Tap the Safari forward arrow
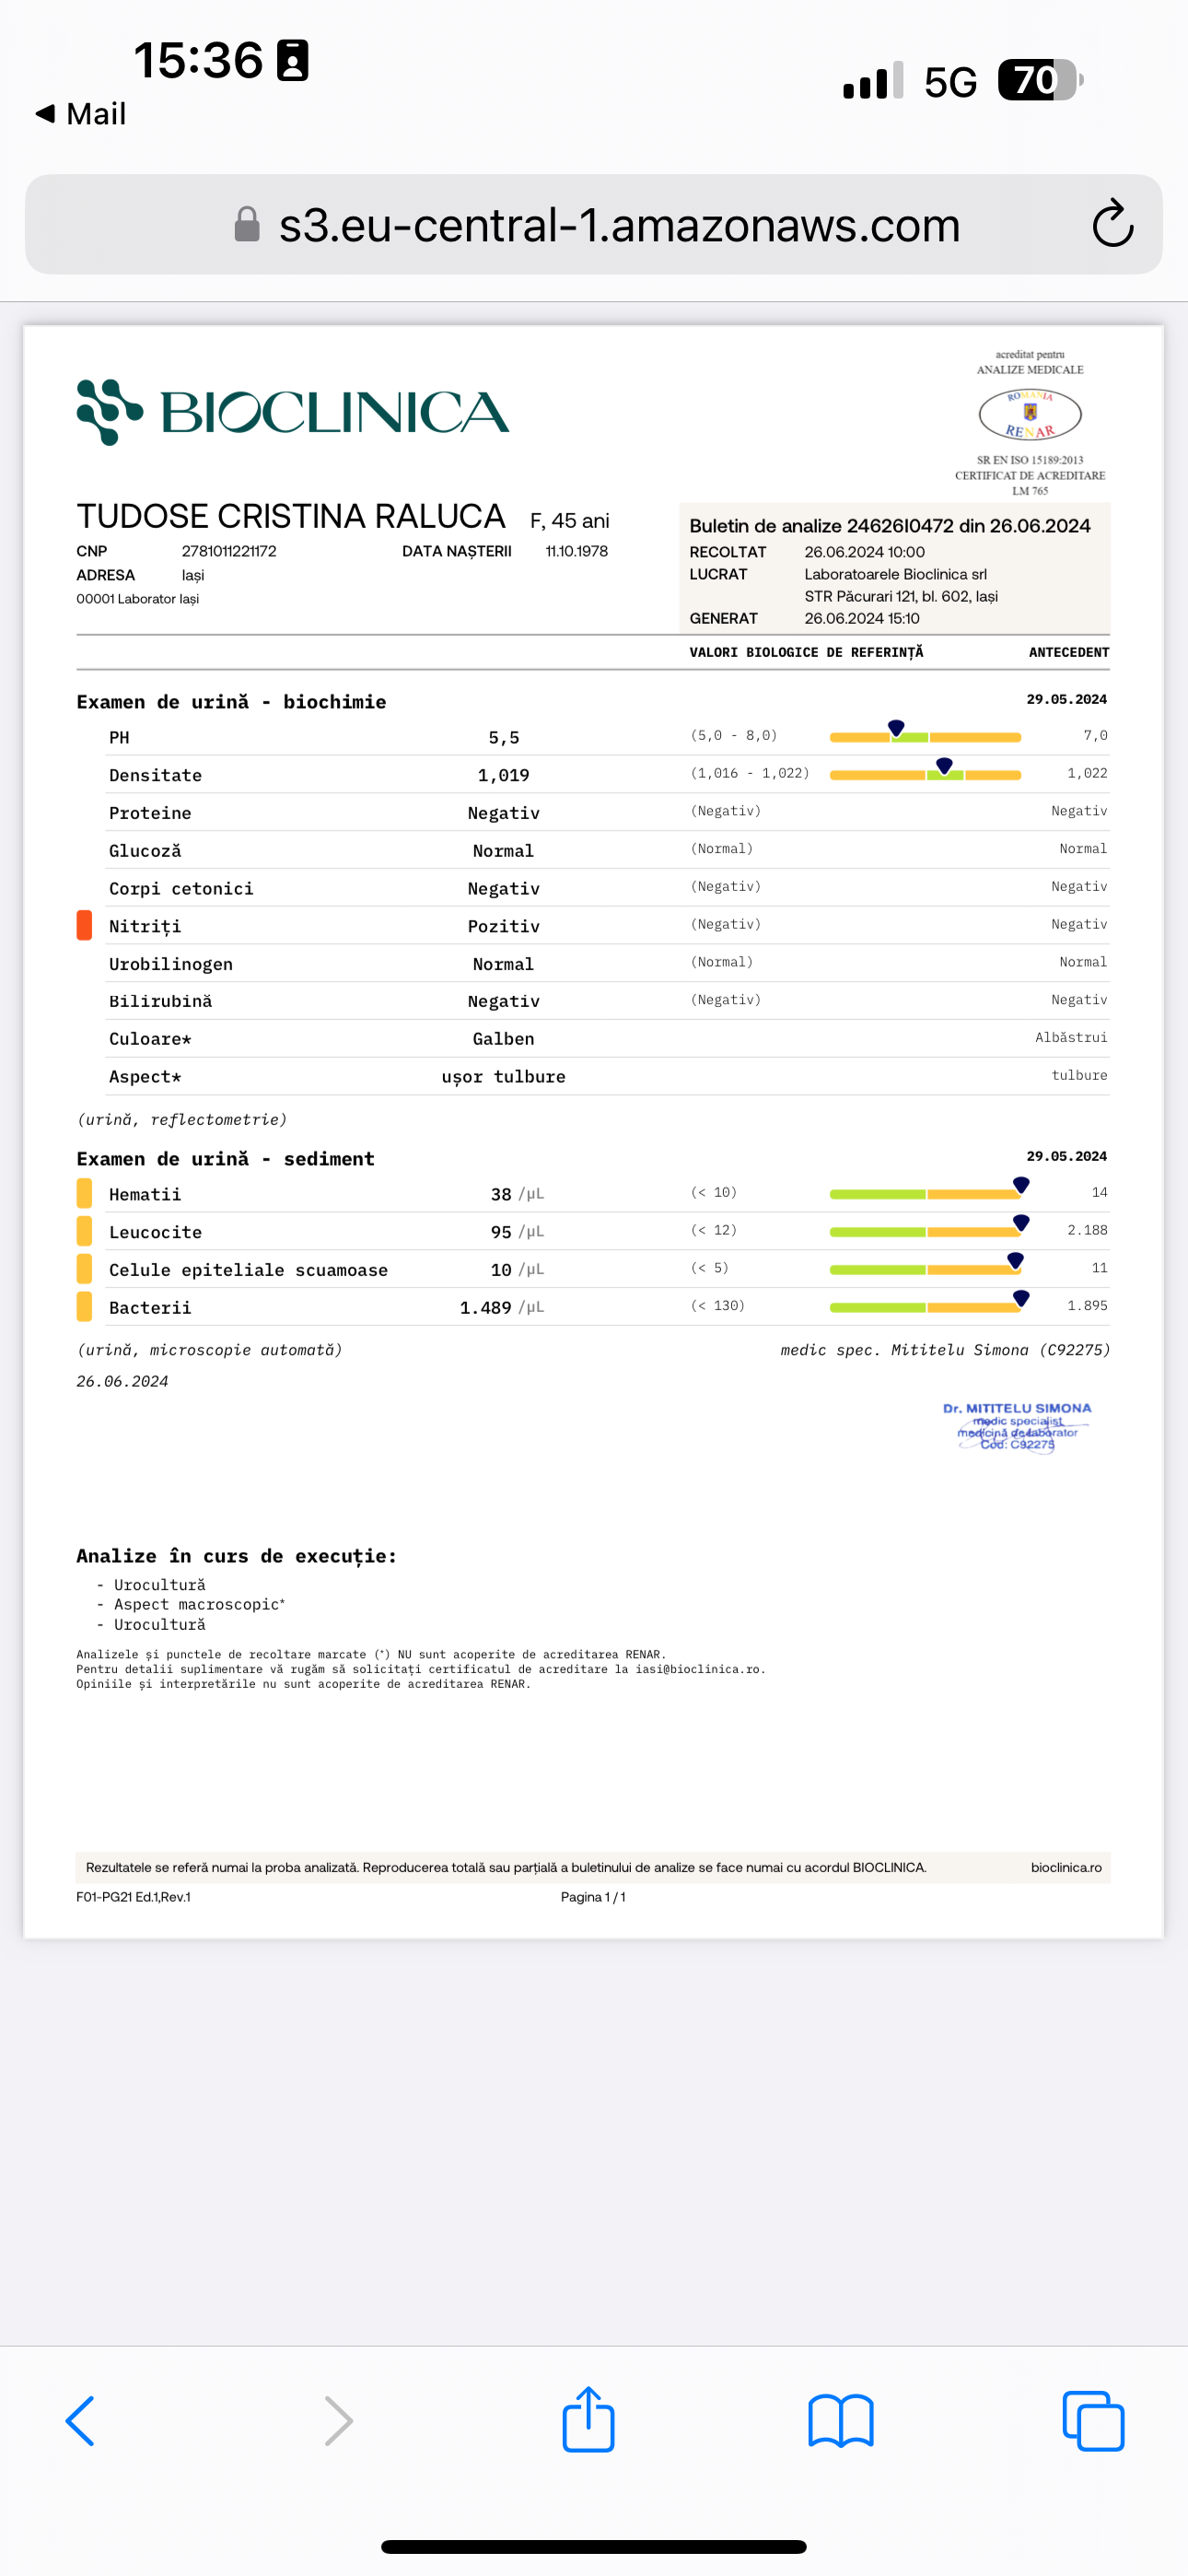 click(339, 2421)
